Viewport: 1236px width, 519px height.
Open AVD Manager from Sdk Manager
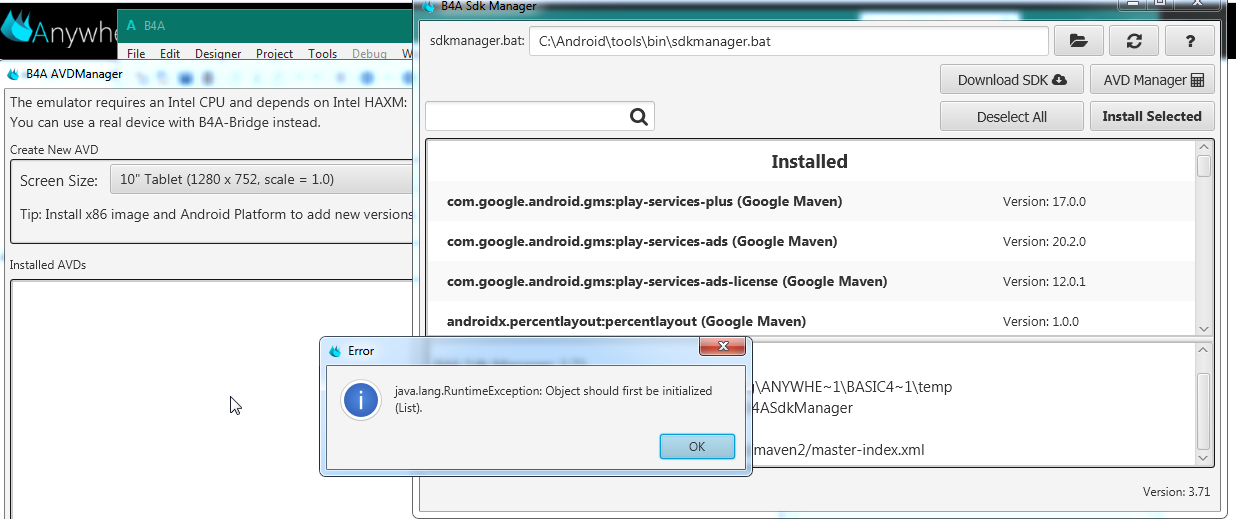(1152, 79)
